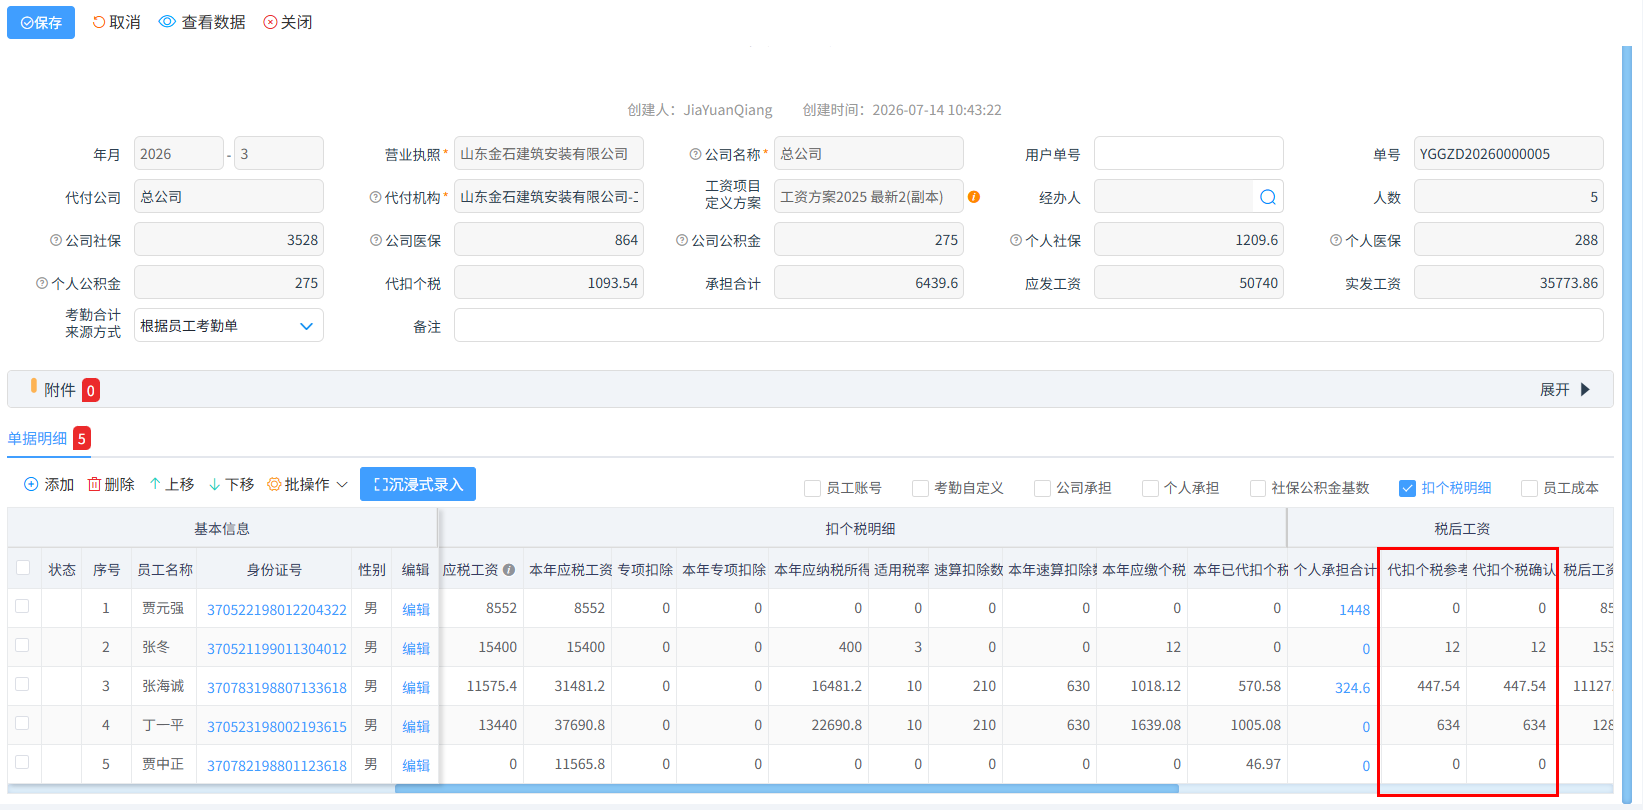
Task: Click the 删除 trash icon
Action: (x=94, y=484)
